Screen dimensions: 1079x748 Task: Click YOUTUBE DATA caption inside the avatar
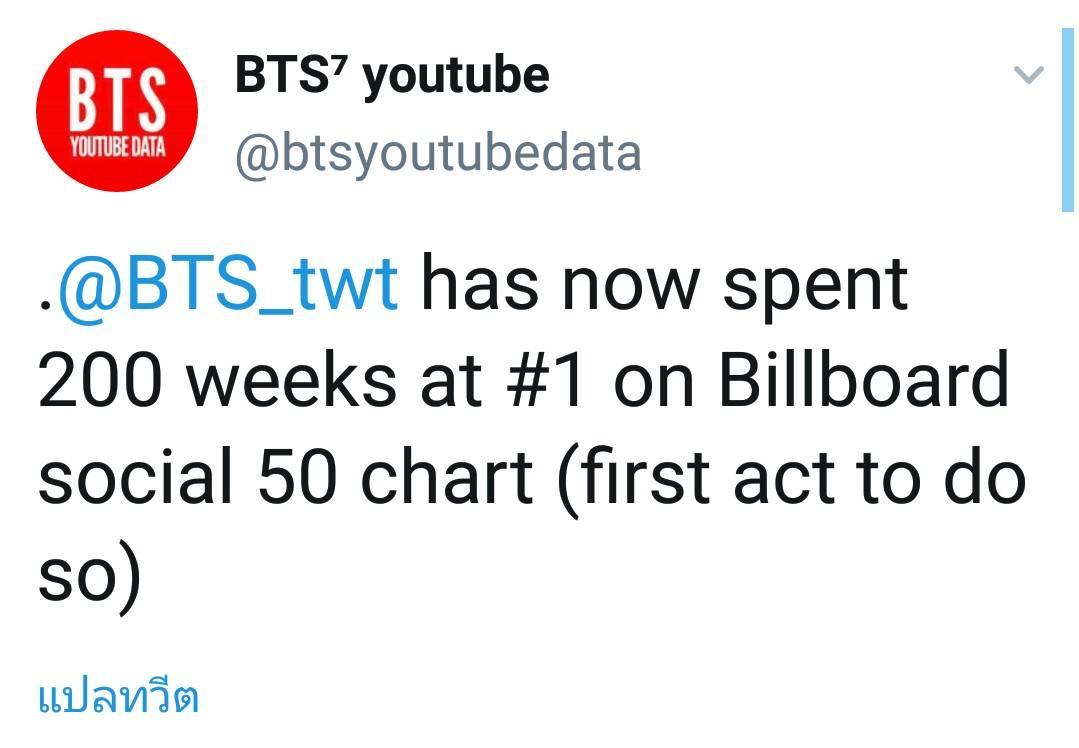coord(118,147)
